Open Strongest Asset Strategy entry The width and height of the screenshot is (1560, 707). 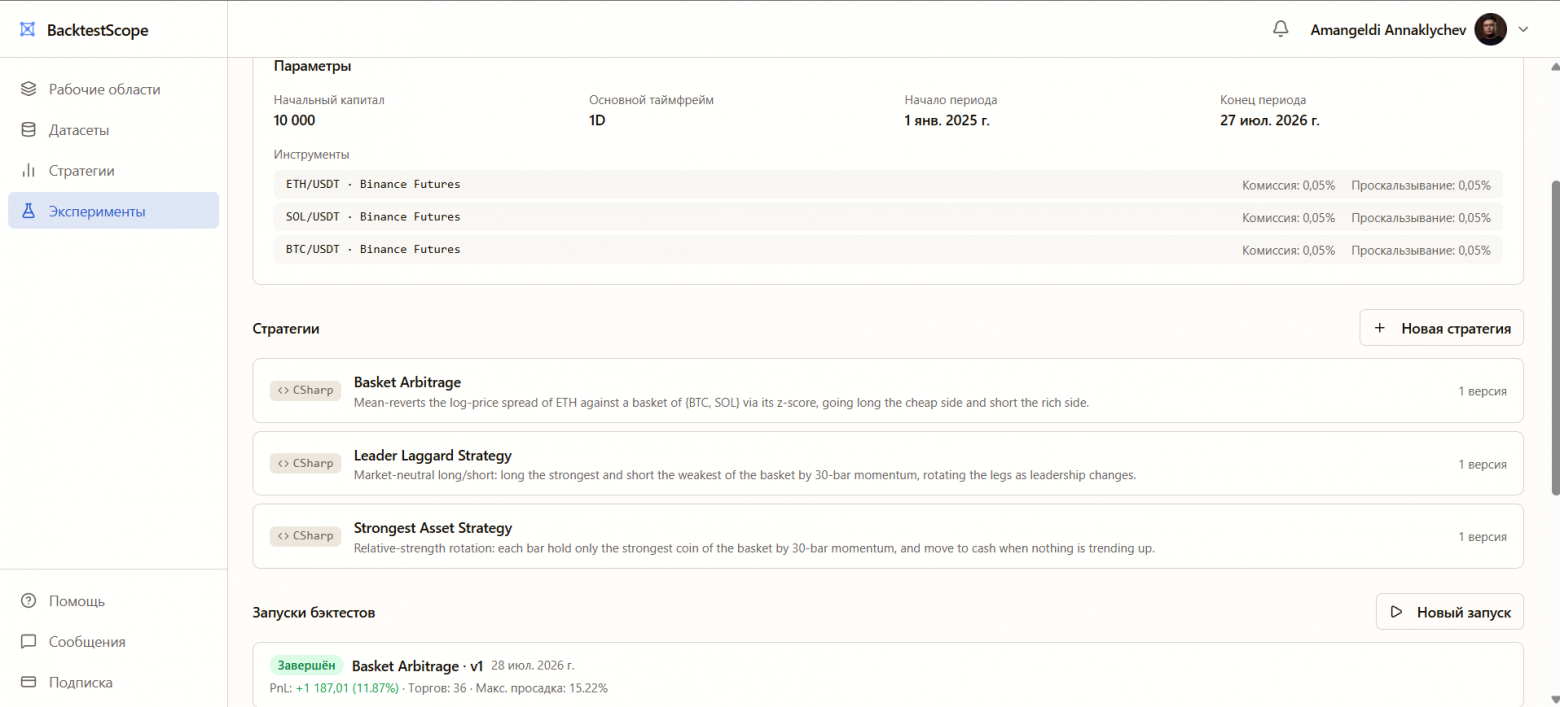pos(888,536)
